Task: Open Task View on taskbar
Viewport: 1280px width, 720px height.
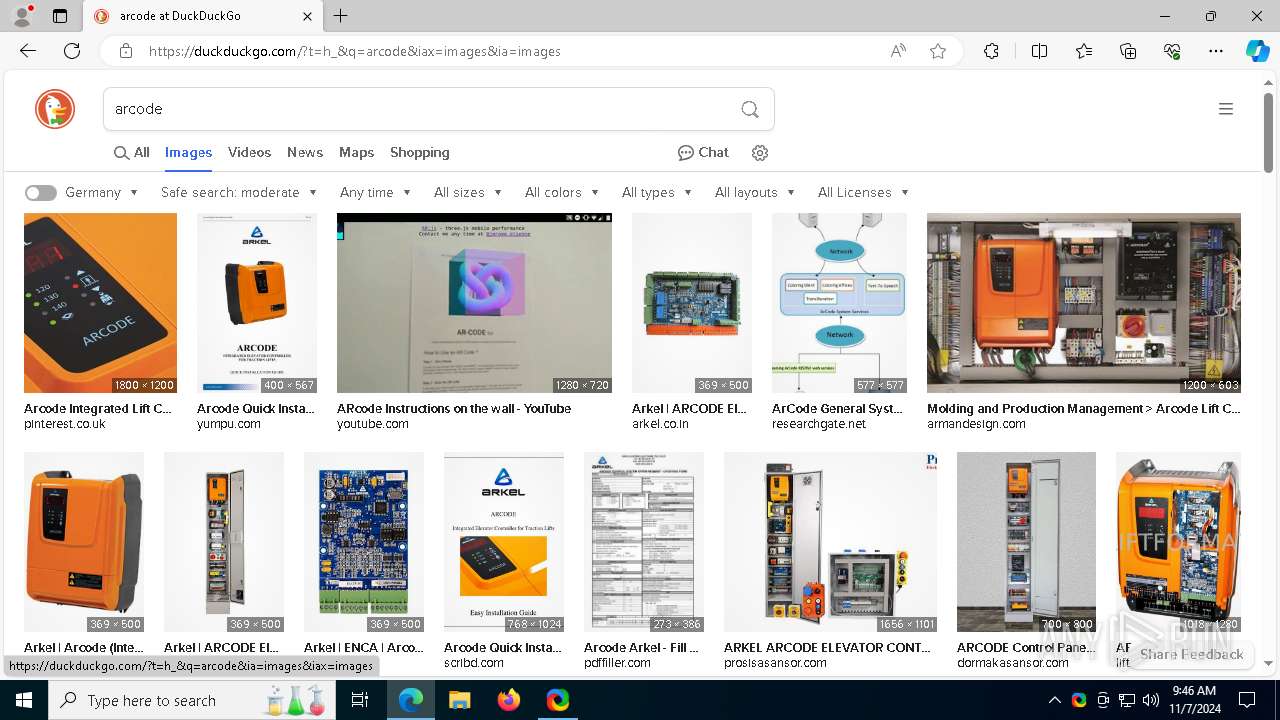Action: click(360, 700)
